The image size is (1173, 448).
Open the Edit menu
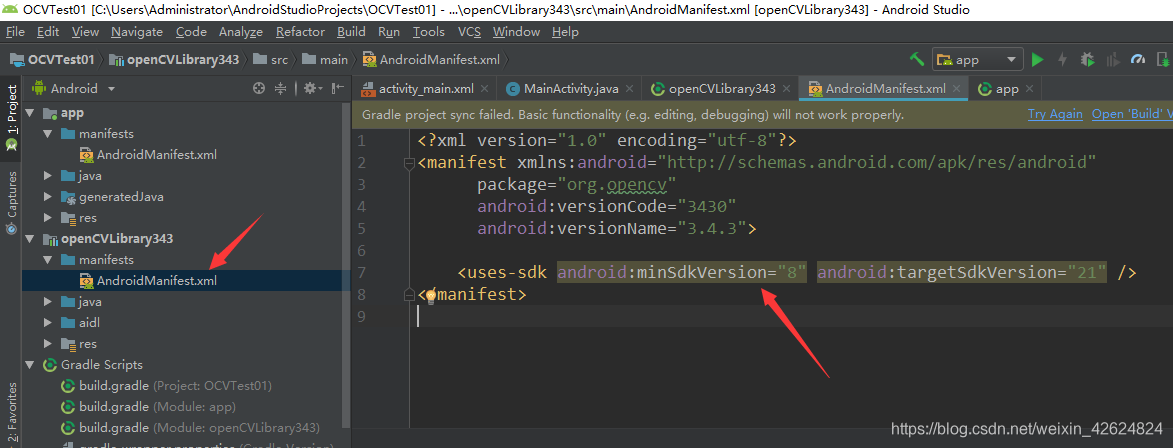pos(48,31)
